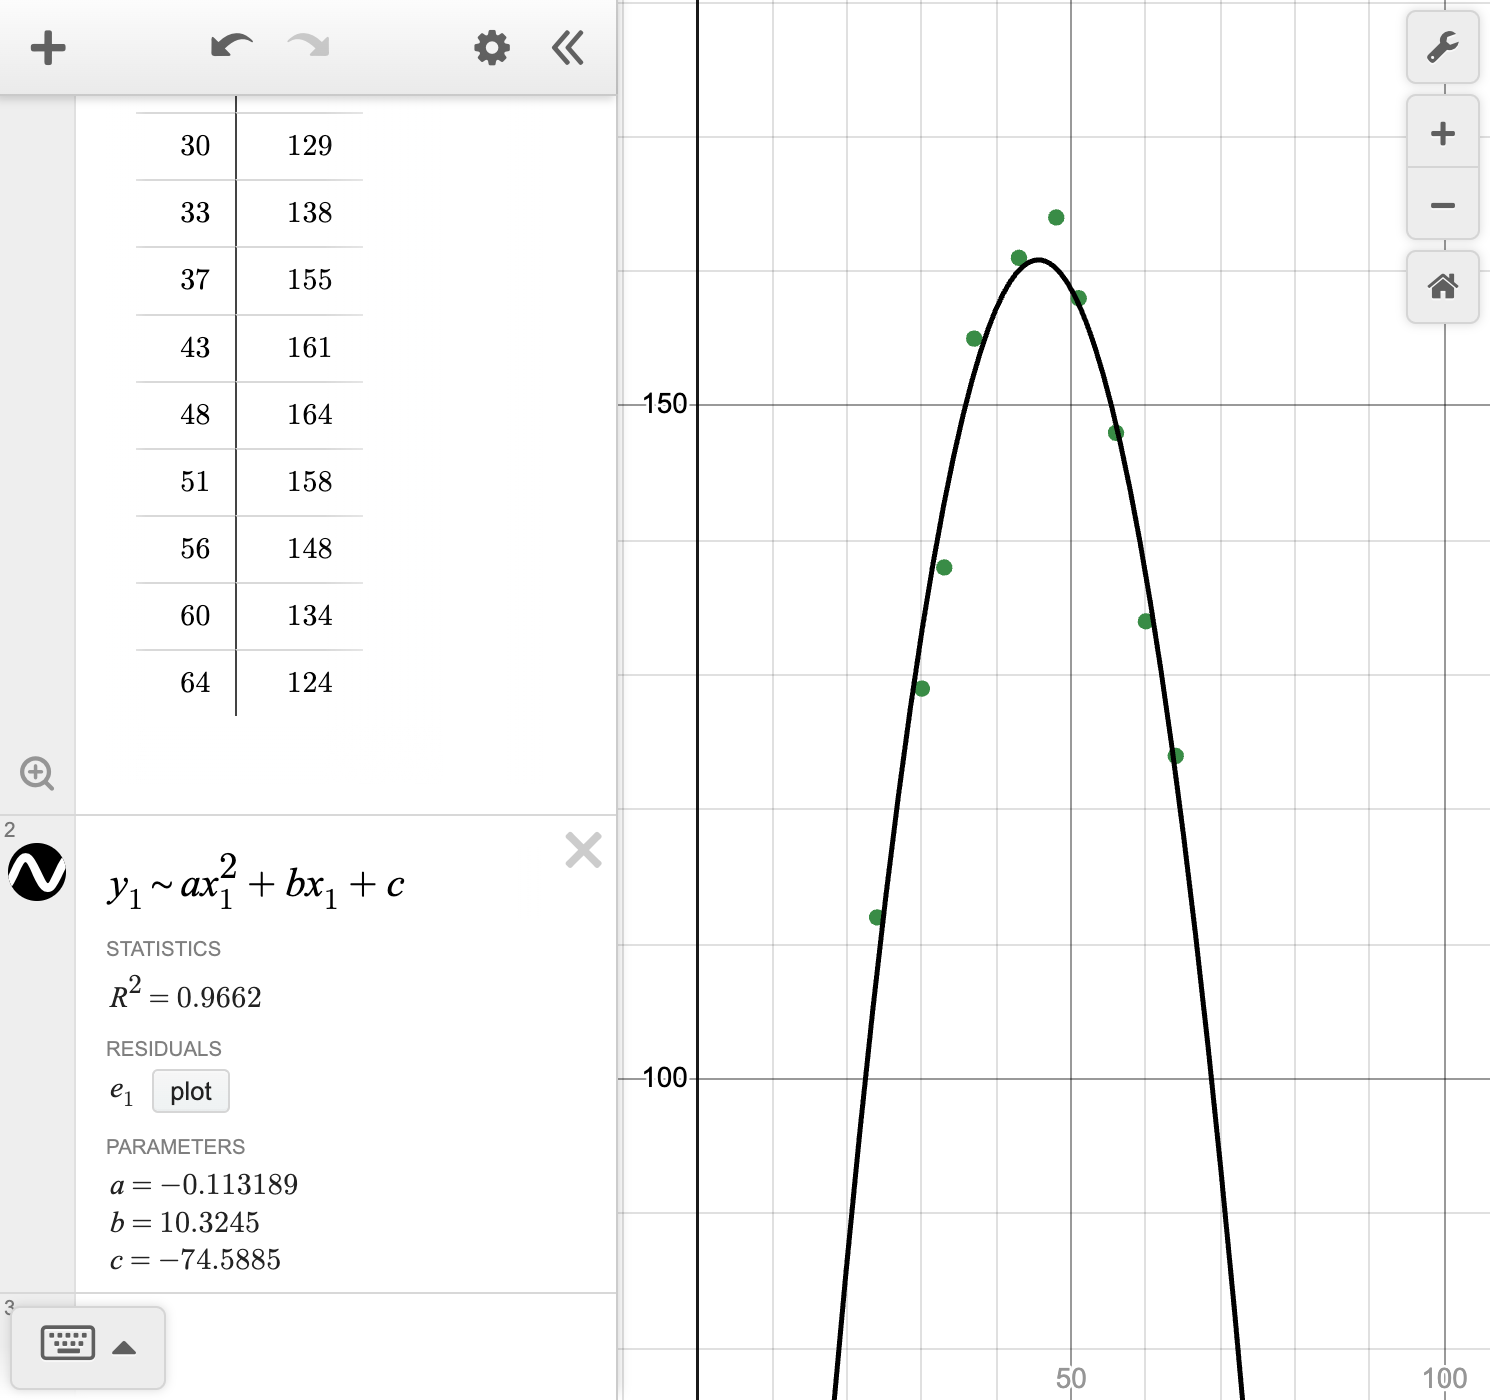Zoom out on the graph
Screen dimensions: 1490x1400
tap(1443, 204)
